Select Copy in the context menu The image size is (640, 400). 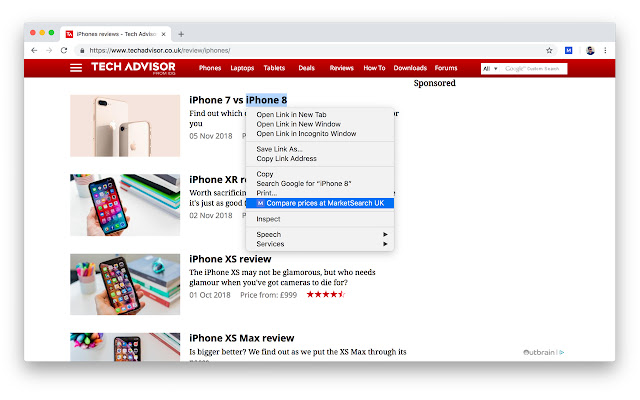[x=320, y=174]
